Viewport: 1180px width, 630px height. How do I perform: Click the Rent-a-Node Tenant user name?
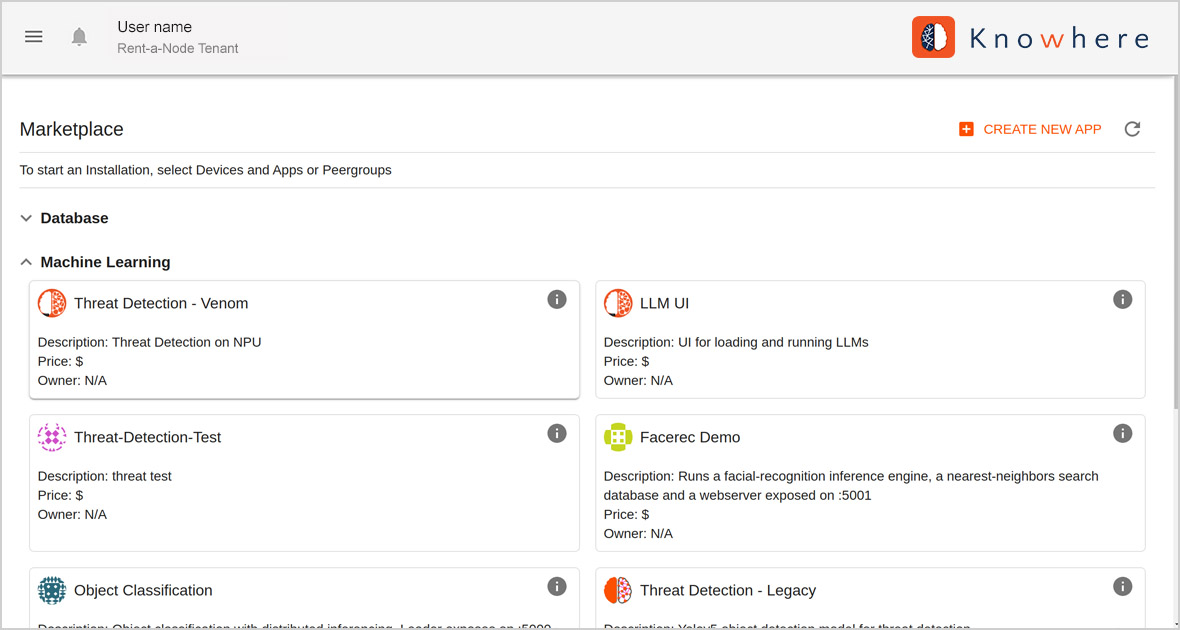[177, 48]
